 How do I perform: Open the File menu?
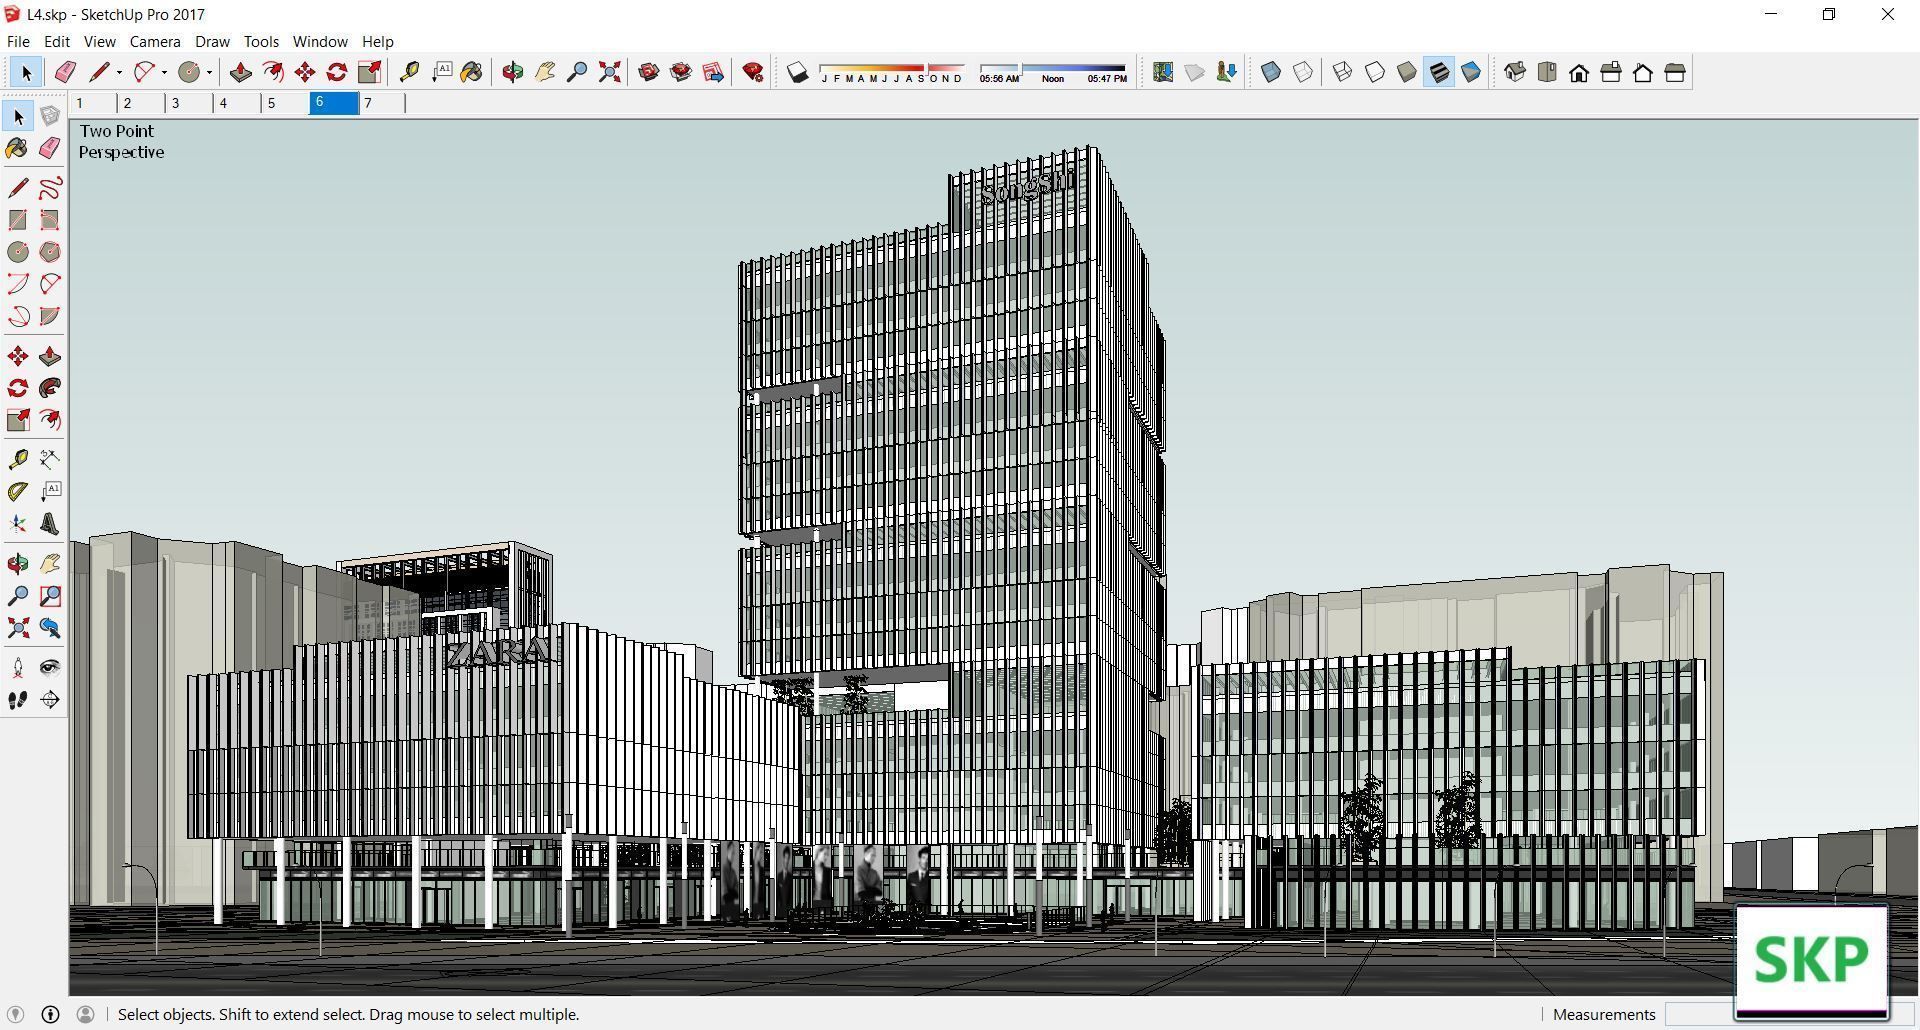tap(18, 41)
